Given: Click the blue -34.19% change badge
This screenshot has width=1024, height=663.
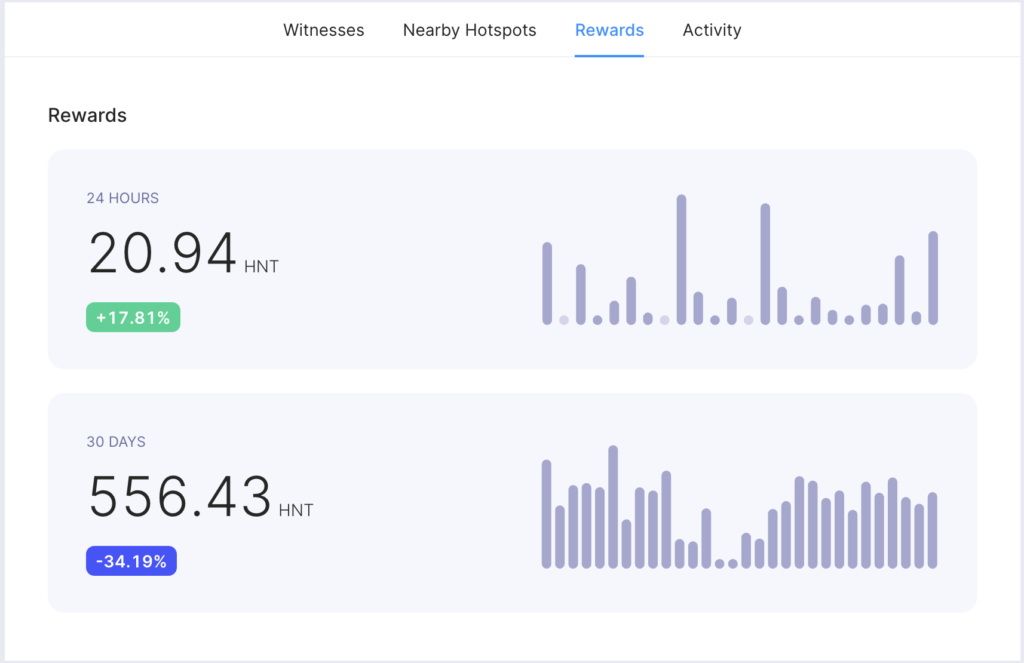Looking at the screenshot, I should [131, 561].
